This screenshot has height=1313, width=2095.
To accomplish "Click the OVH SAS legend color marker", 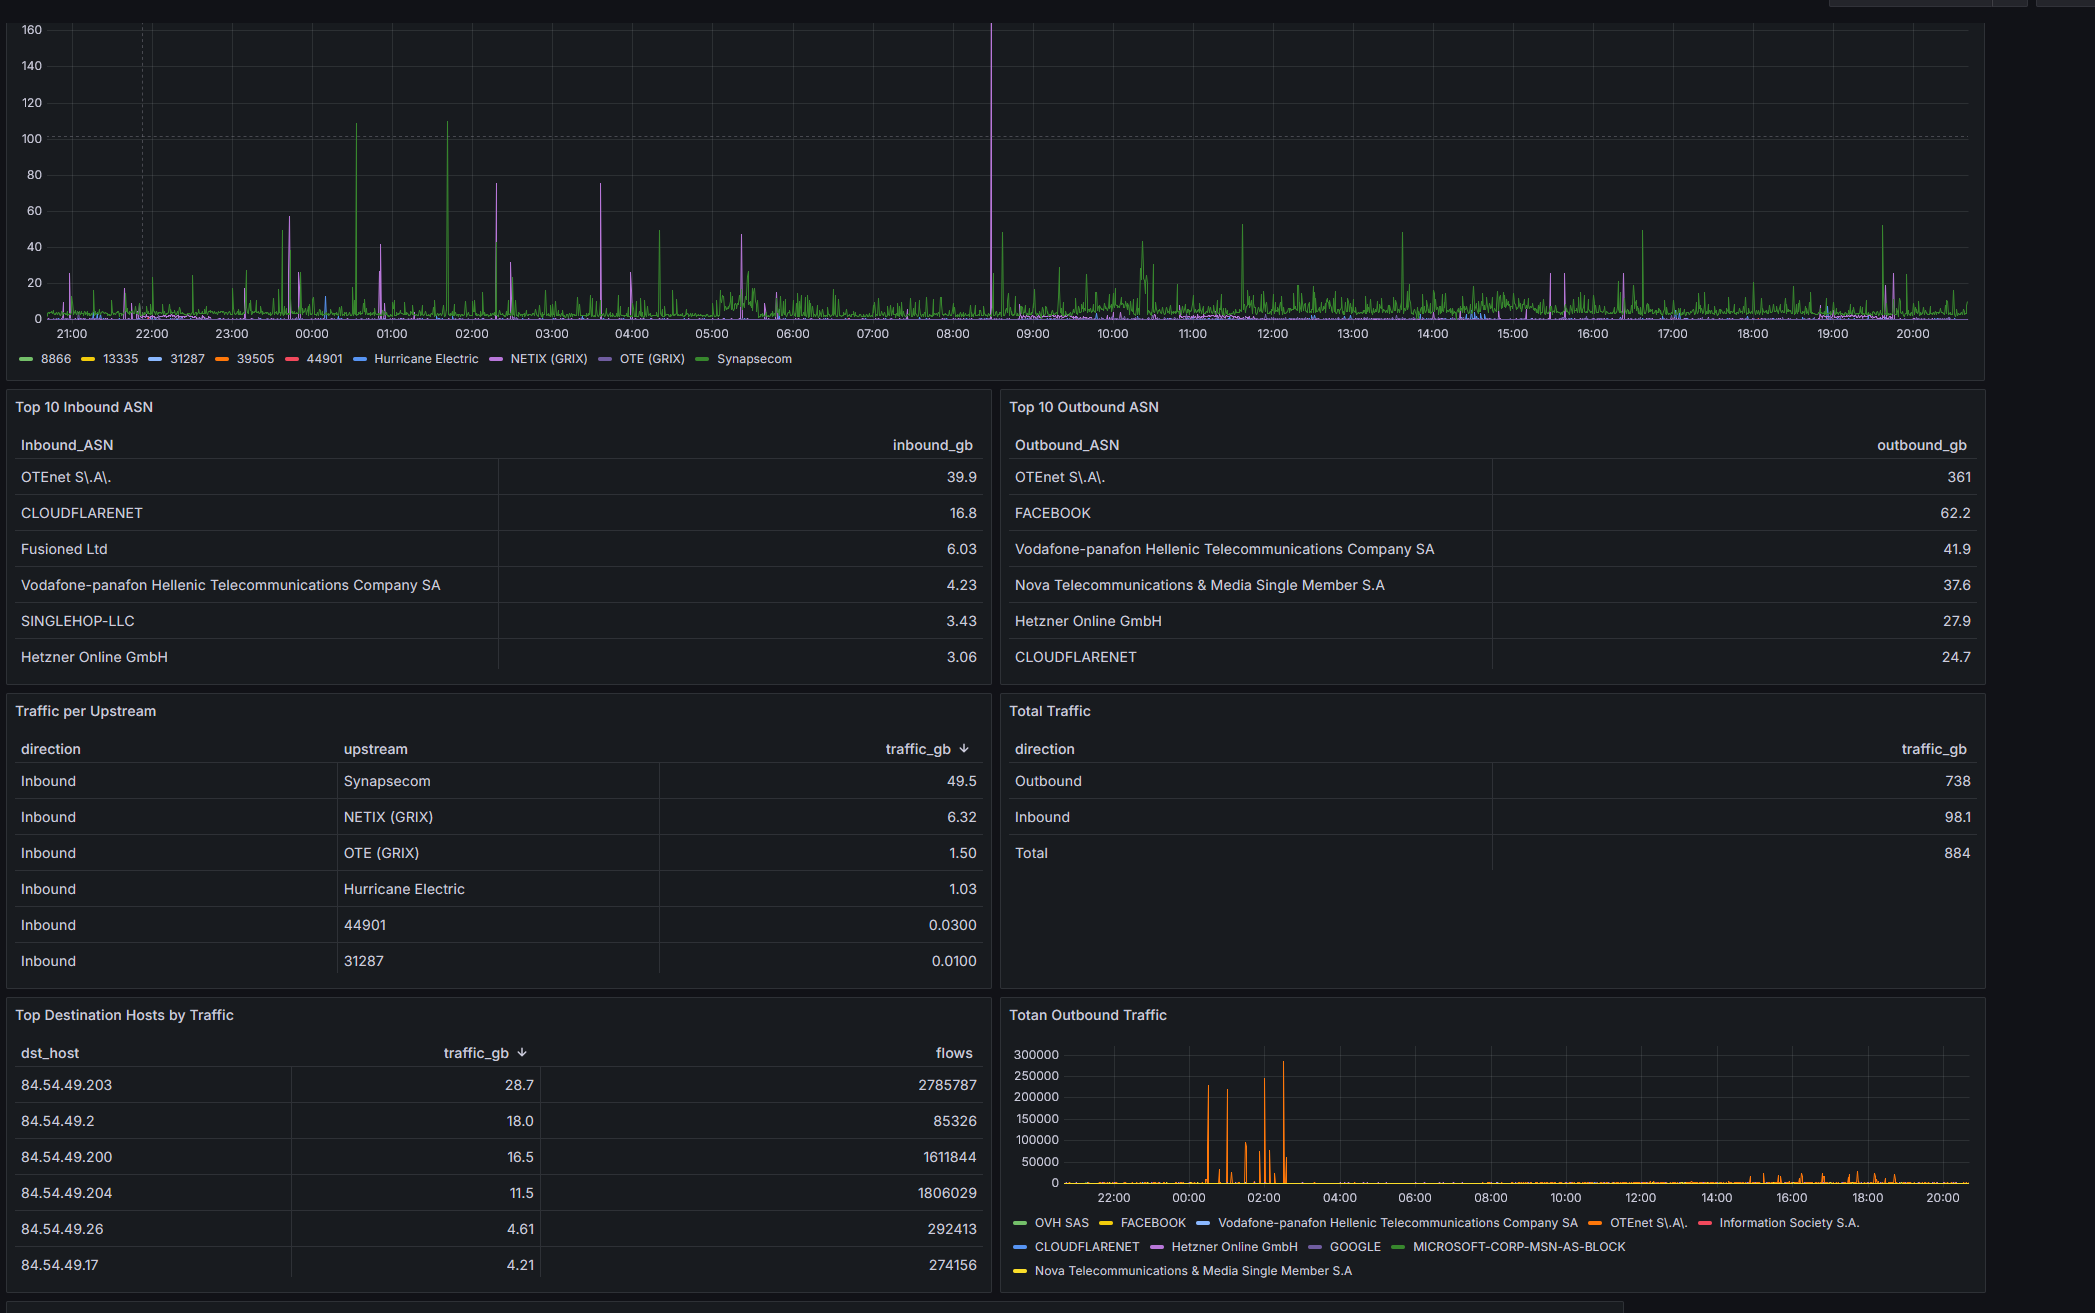I will click(1020, 1223).
